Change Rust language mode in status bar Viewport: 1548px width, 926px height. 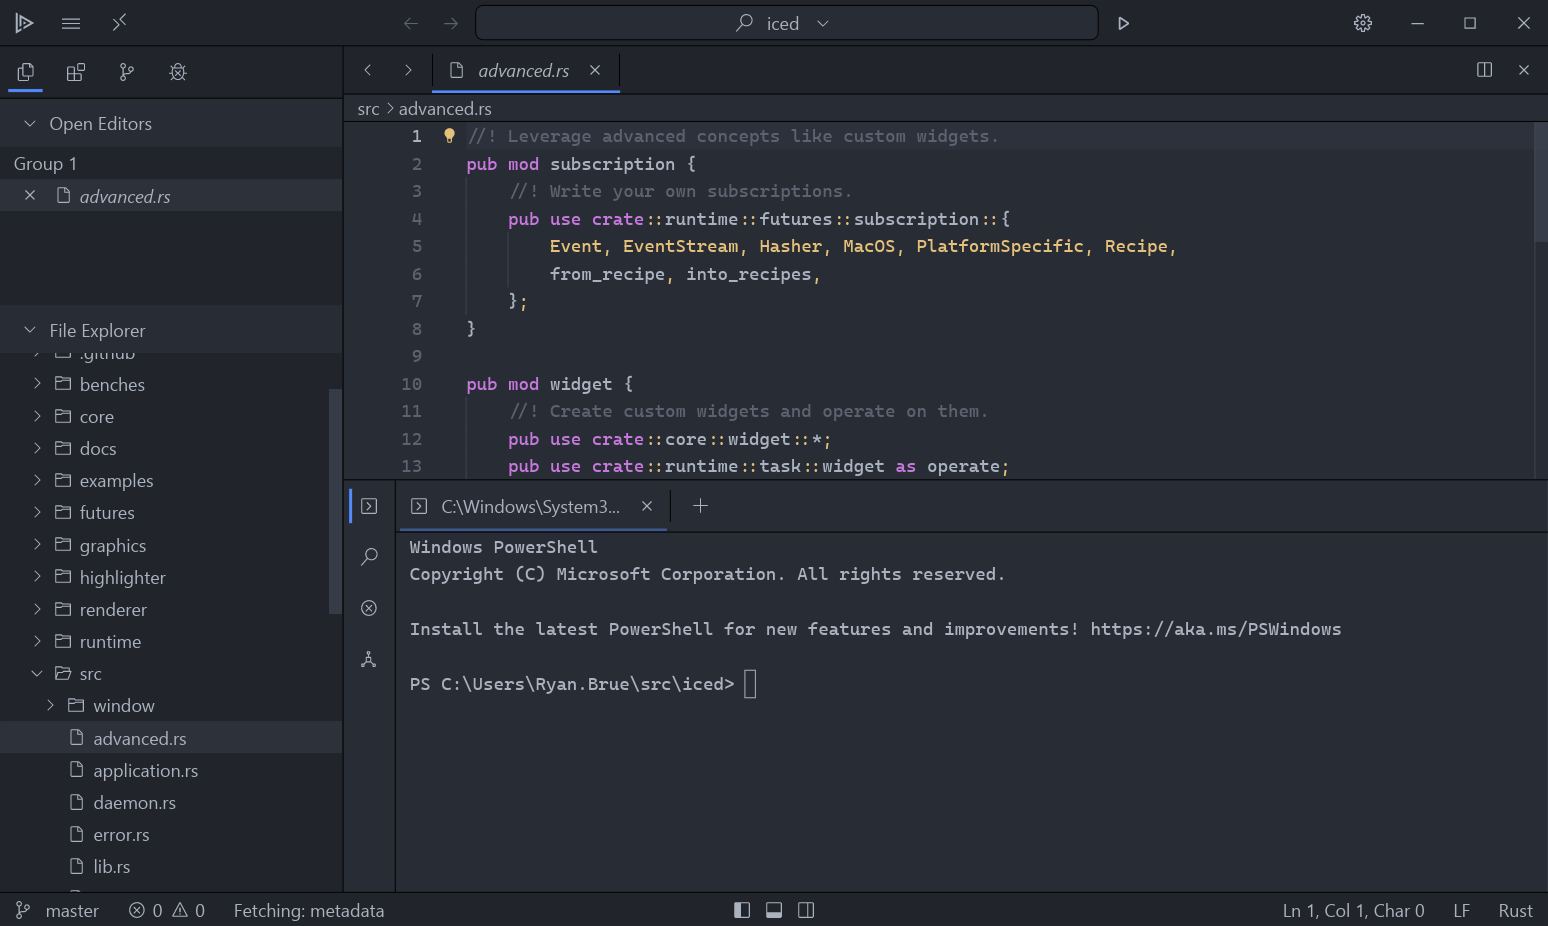click(x=1515, y=910)
